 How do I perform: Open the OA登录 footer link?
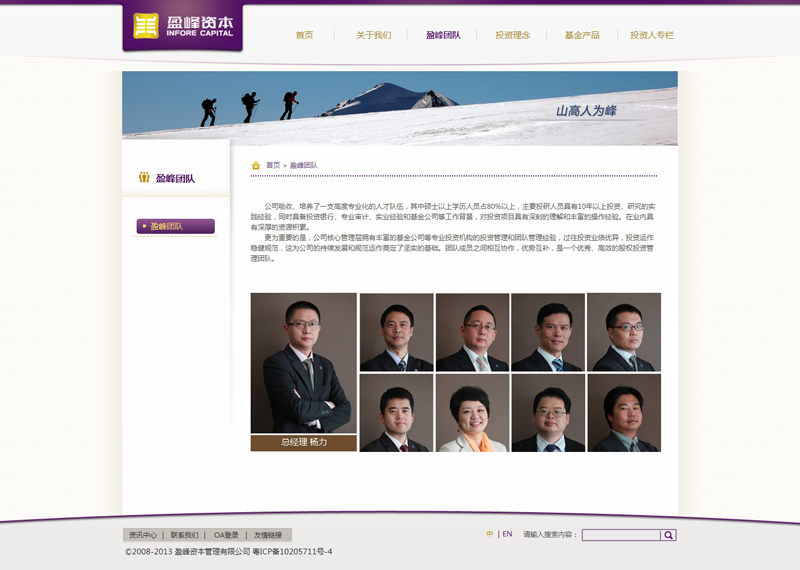pyautogui.click(x=226, y=535)
